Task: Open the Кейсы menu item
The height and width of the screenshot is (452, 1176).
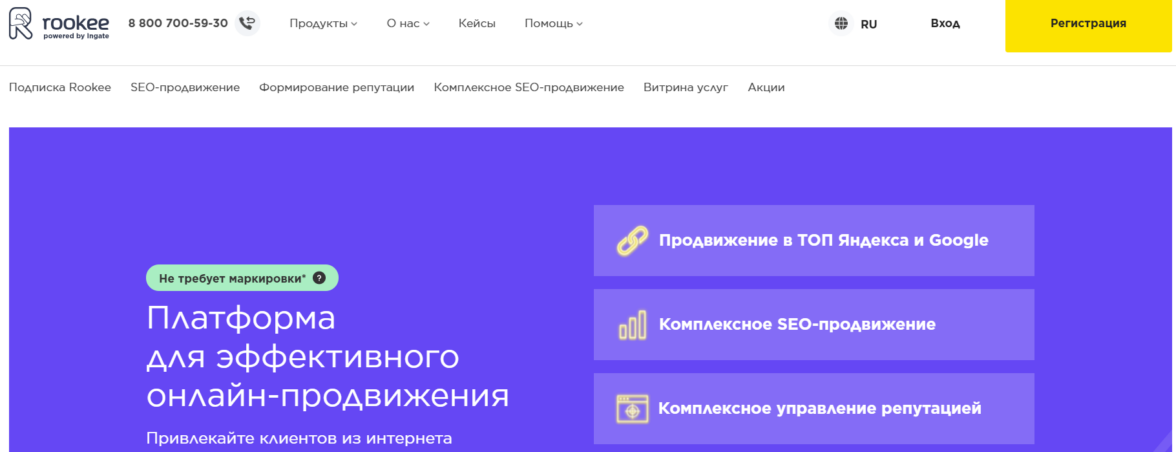Action: coord(477,23)
